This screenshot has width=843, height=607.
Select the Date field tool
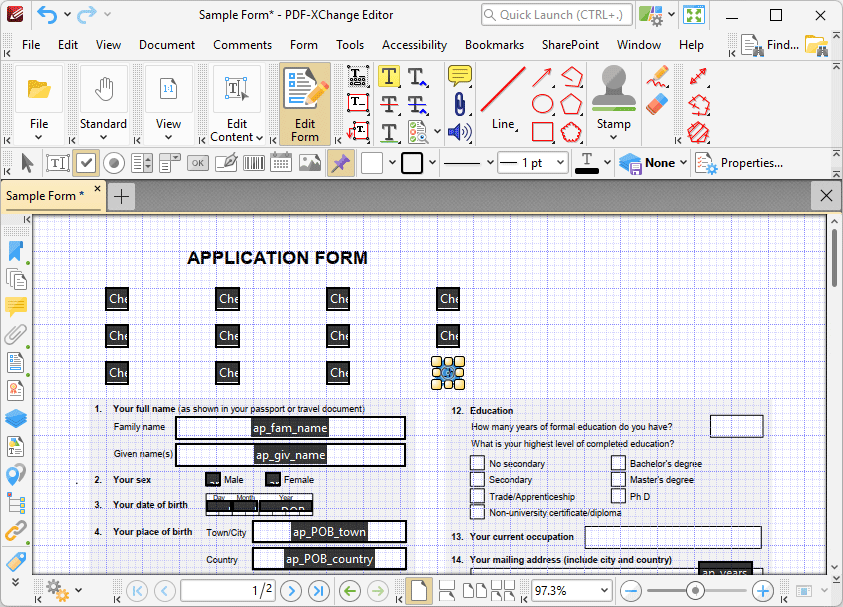tap(281, 163)
